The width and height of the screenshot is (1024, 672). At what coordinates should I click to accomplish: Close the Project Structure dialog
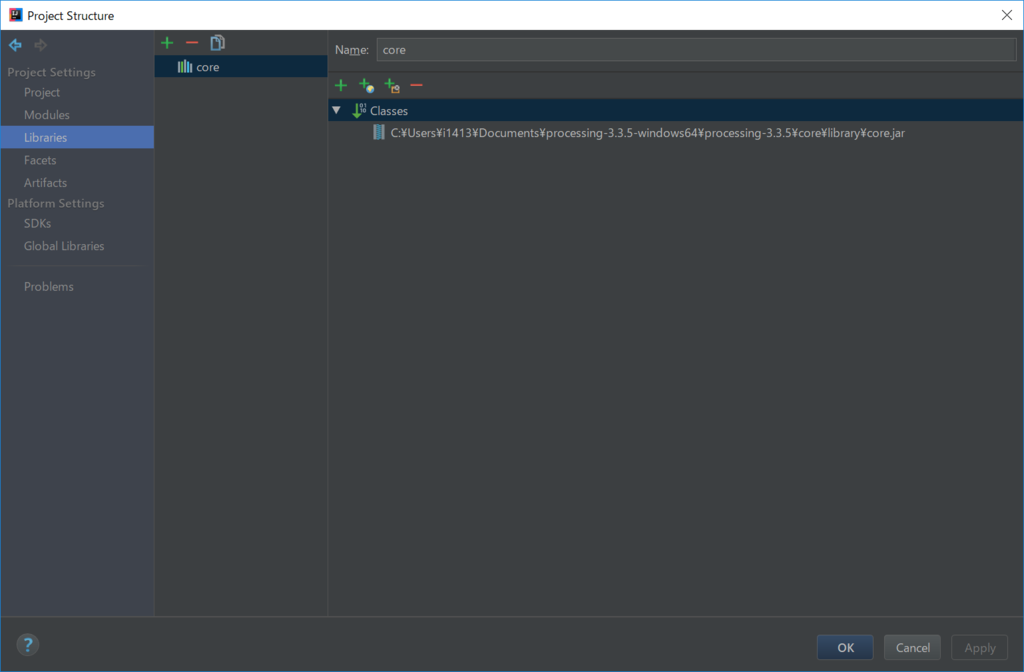tap(1006, 15)
